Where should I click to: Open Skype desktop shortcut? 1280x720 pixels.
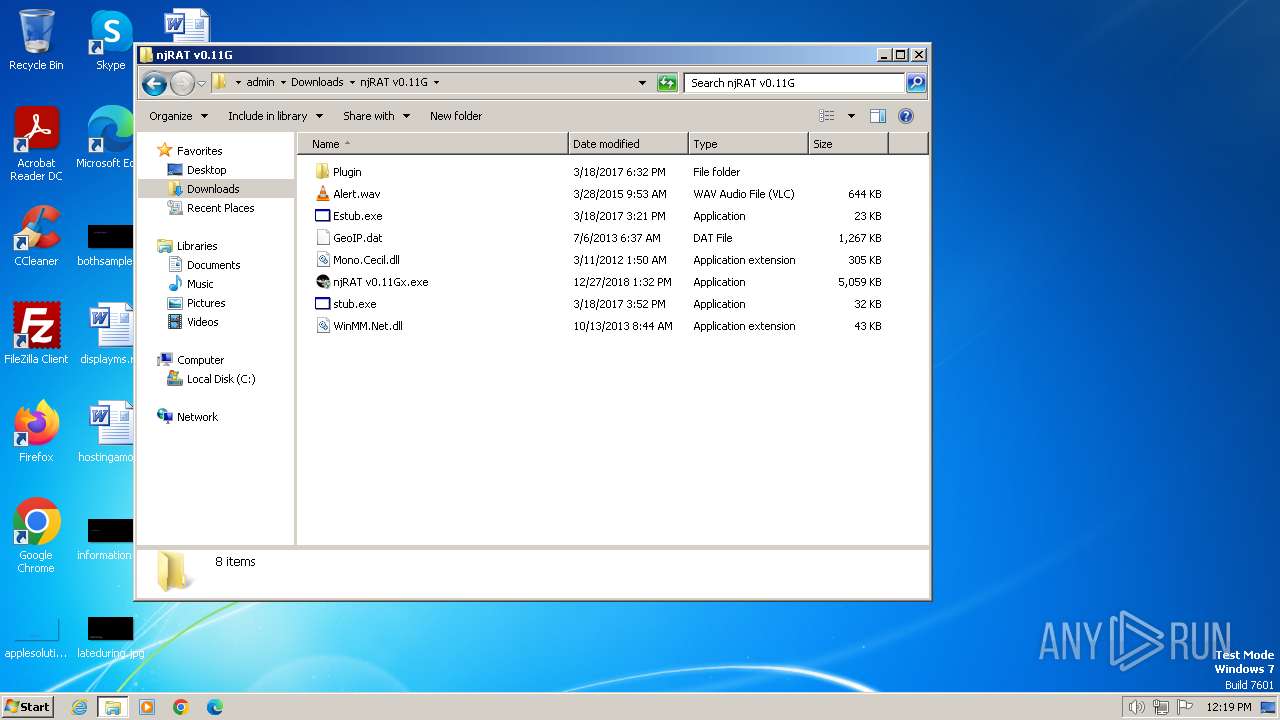tap(111, 40)
